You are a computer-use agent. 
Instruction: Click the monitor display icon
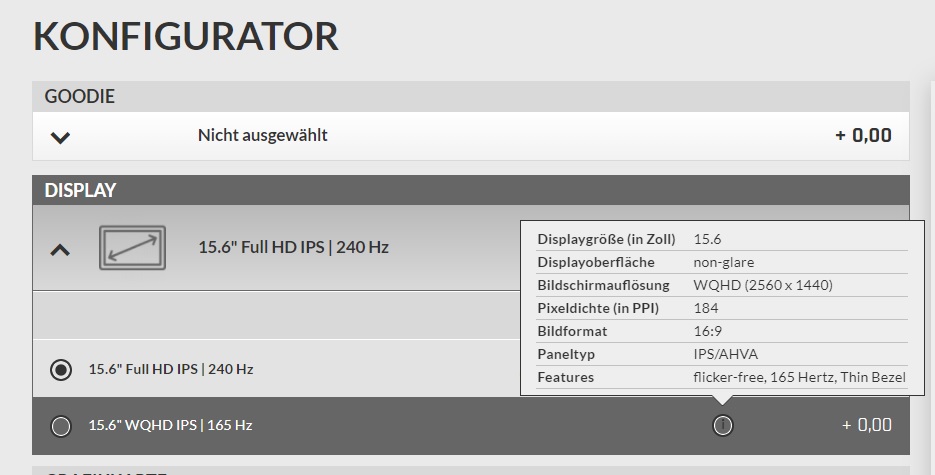[x=131, y=247]
